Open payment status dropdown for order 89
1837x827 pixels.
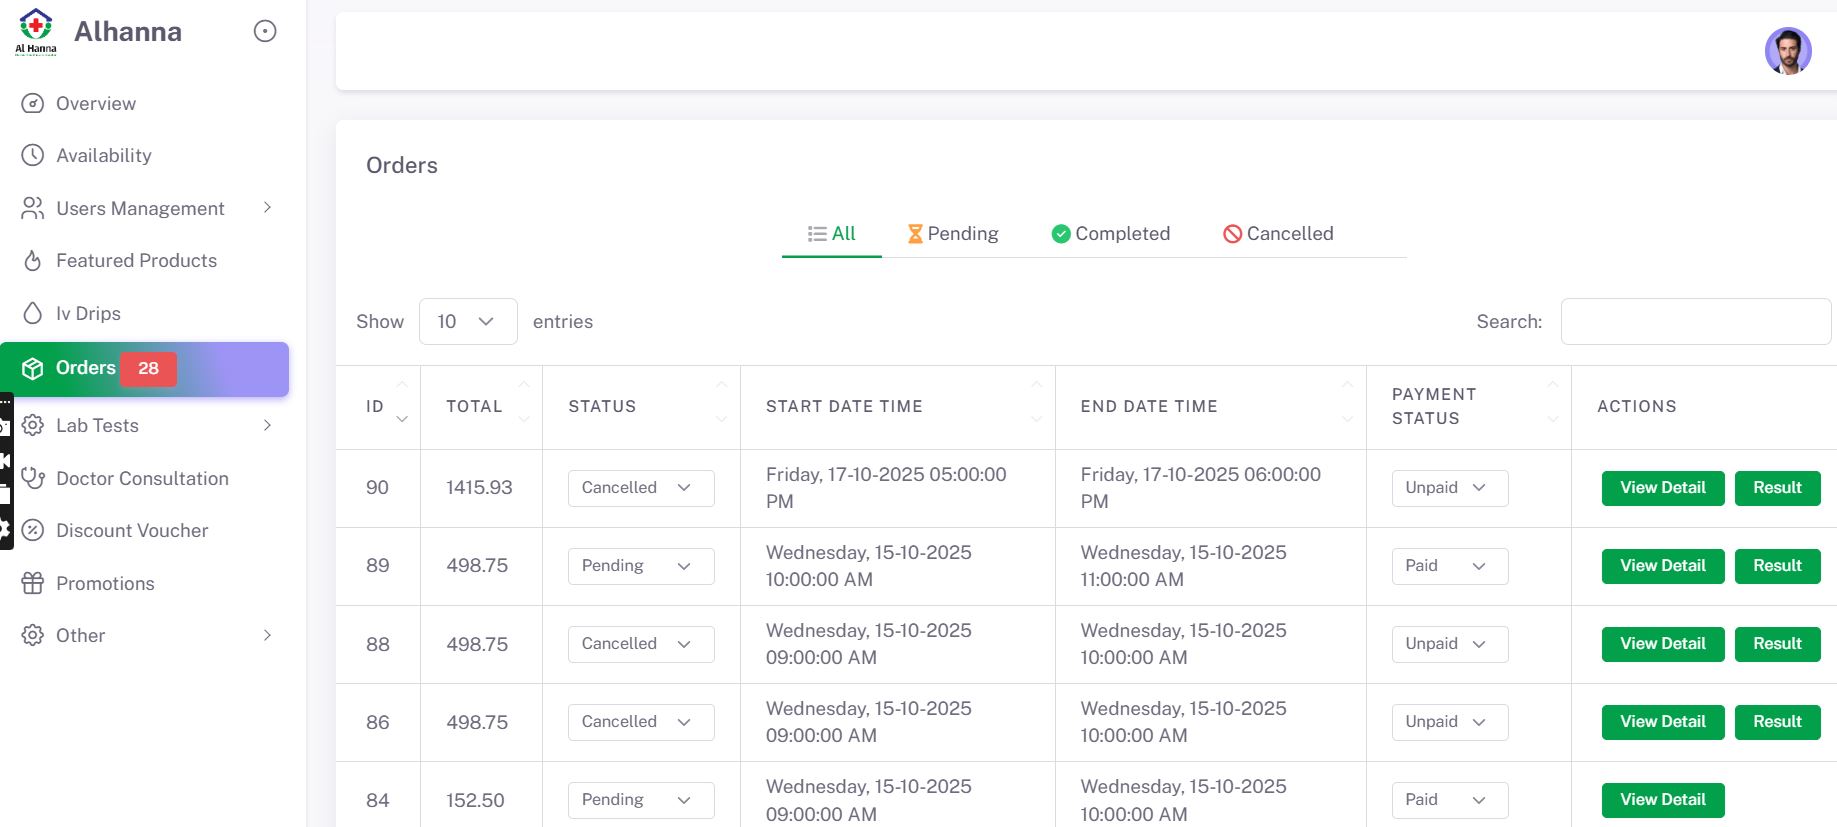click(x=1448, y=566)
